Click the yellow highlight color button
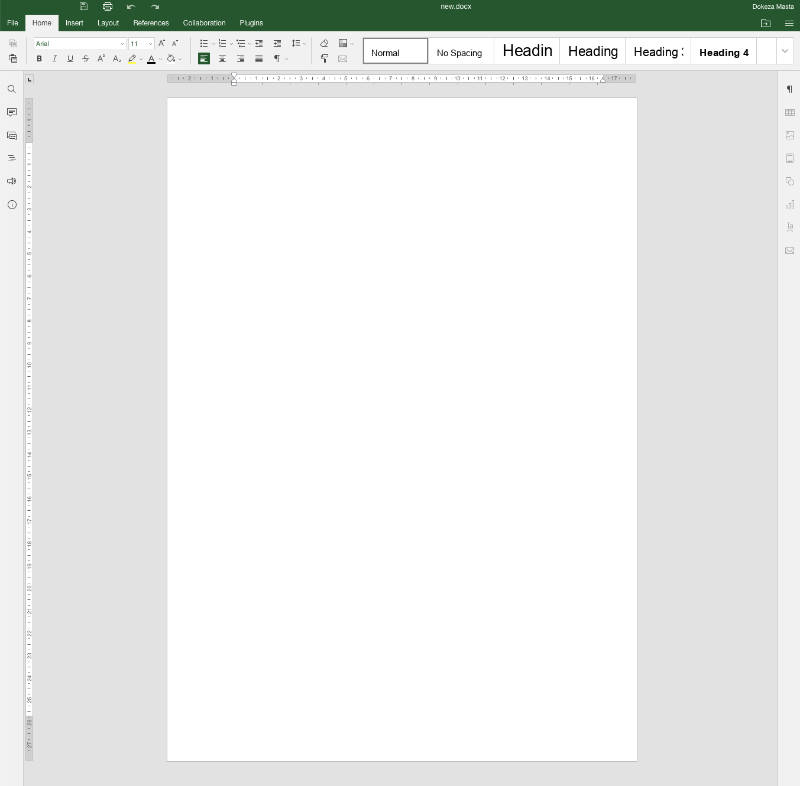Image resolution: width=800 pixels, height=786 pixels. coord(131,59)
